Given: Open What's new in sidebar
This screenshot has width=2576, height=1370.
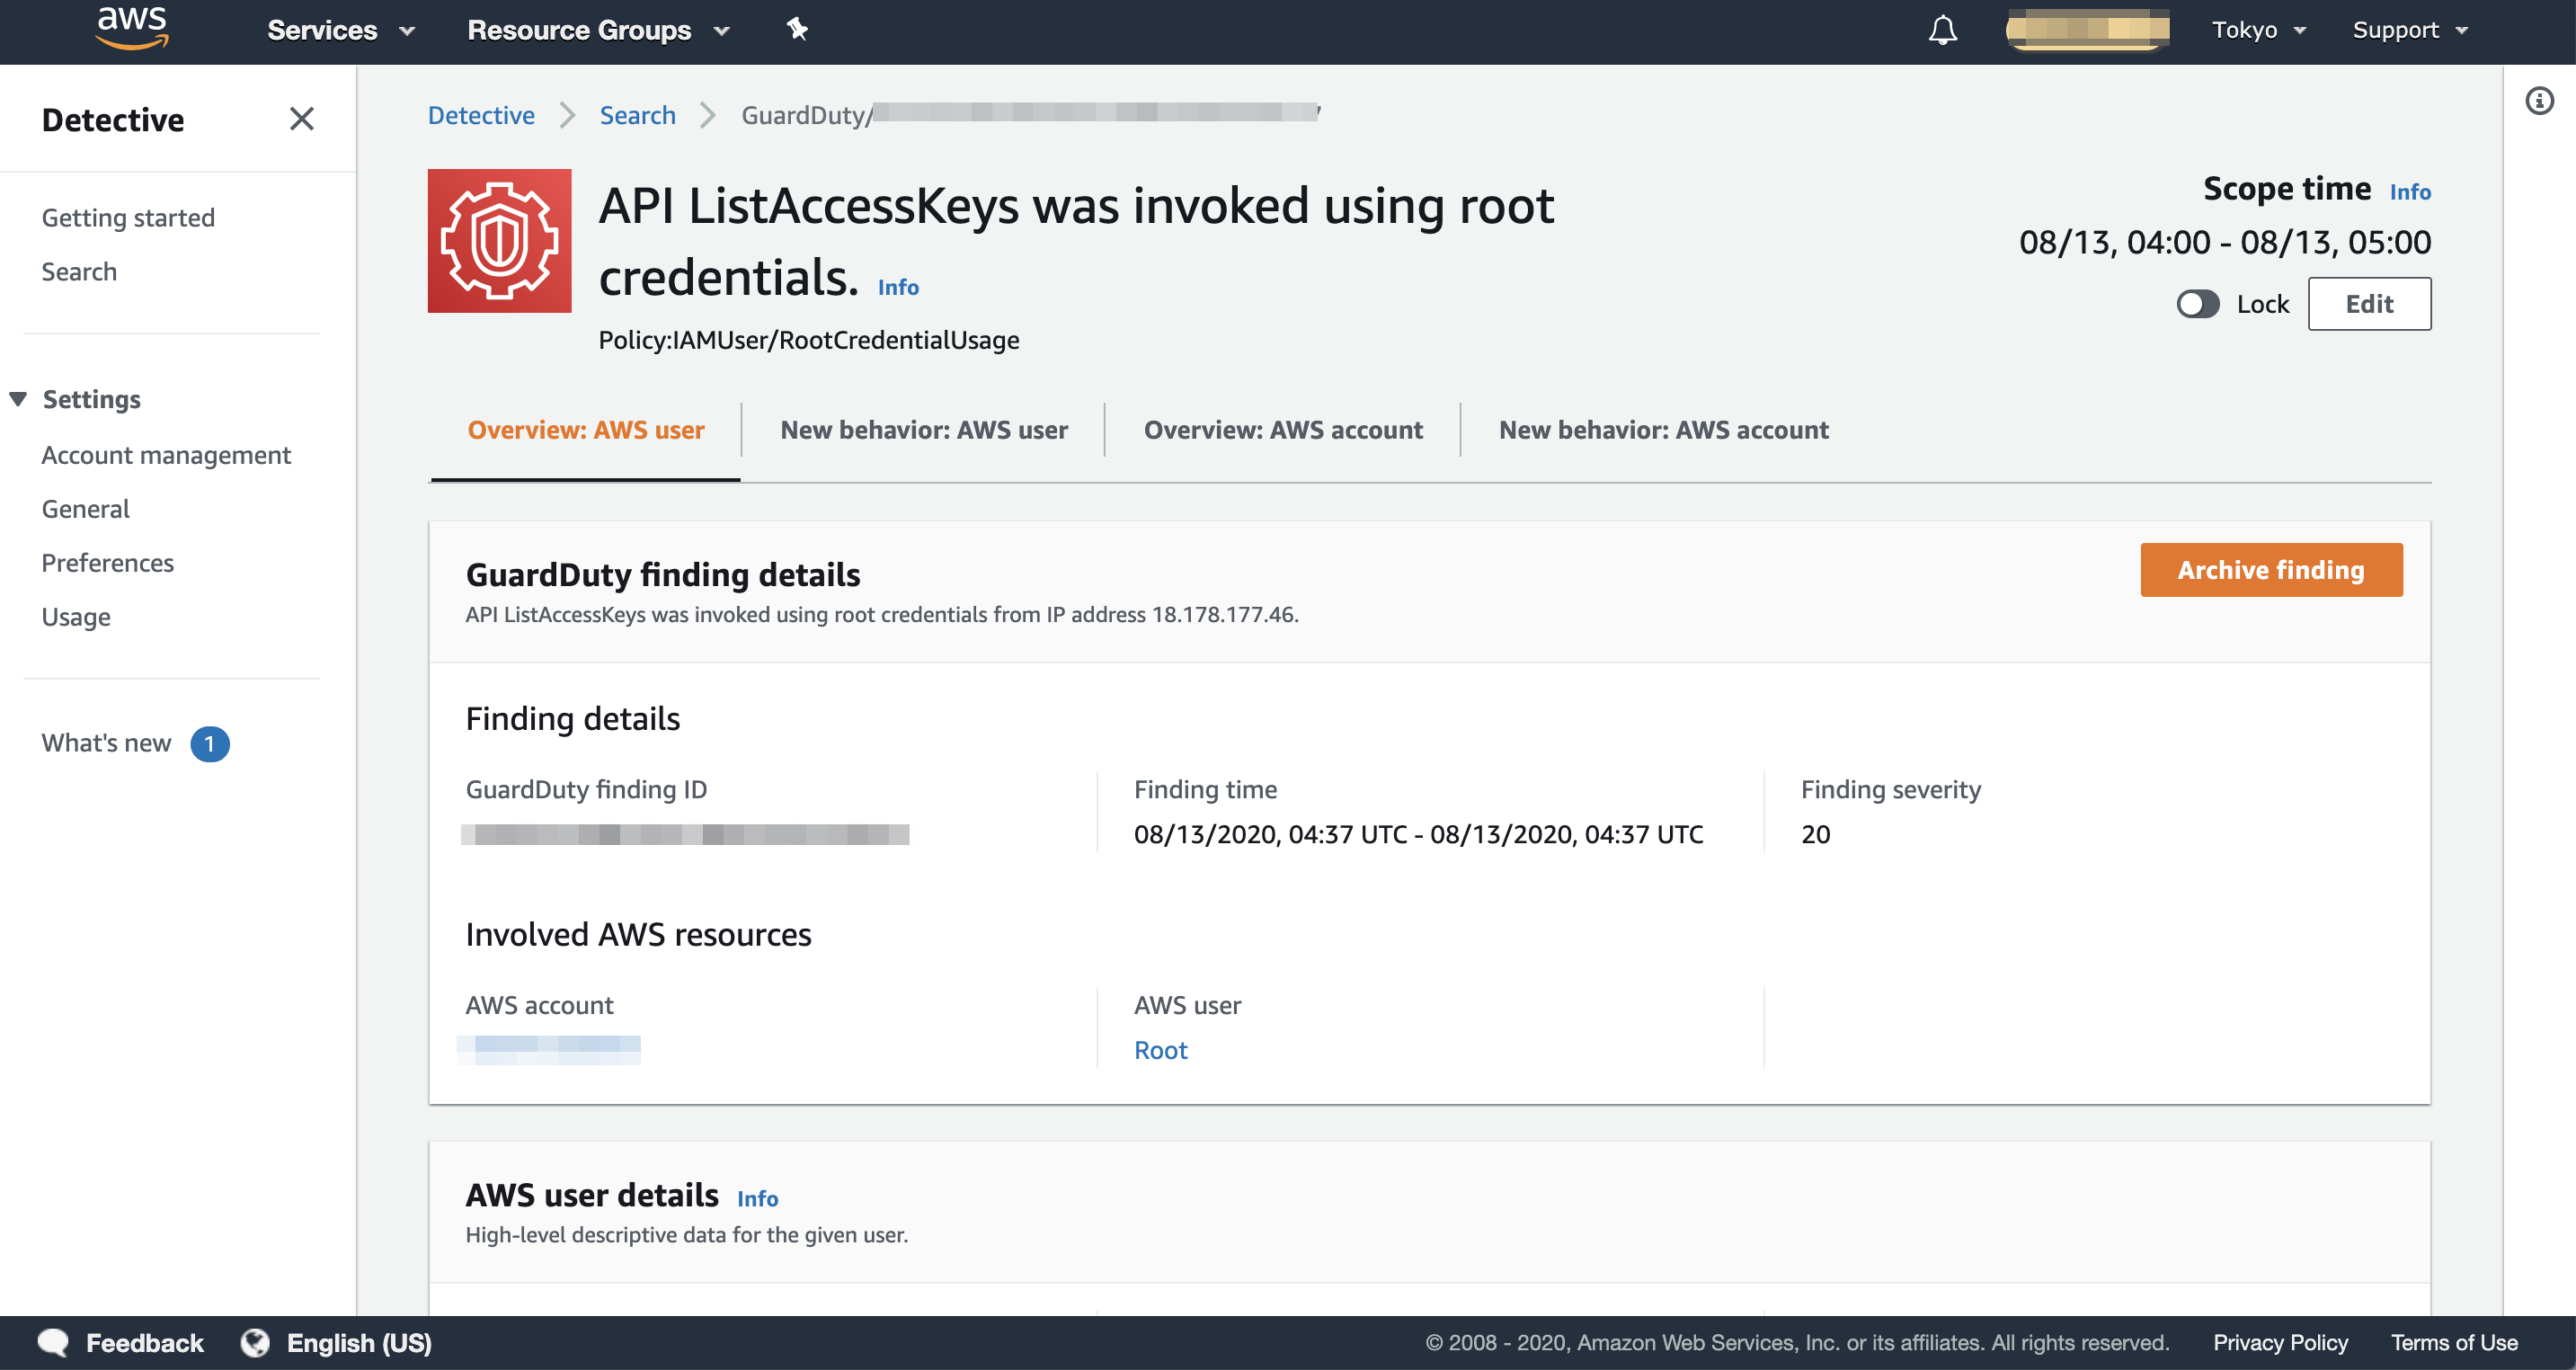Looking at the screenshot, I should [x=106, y=743].
